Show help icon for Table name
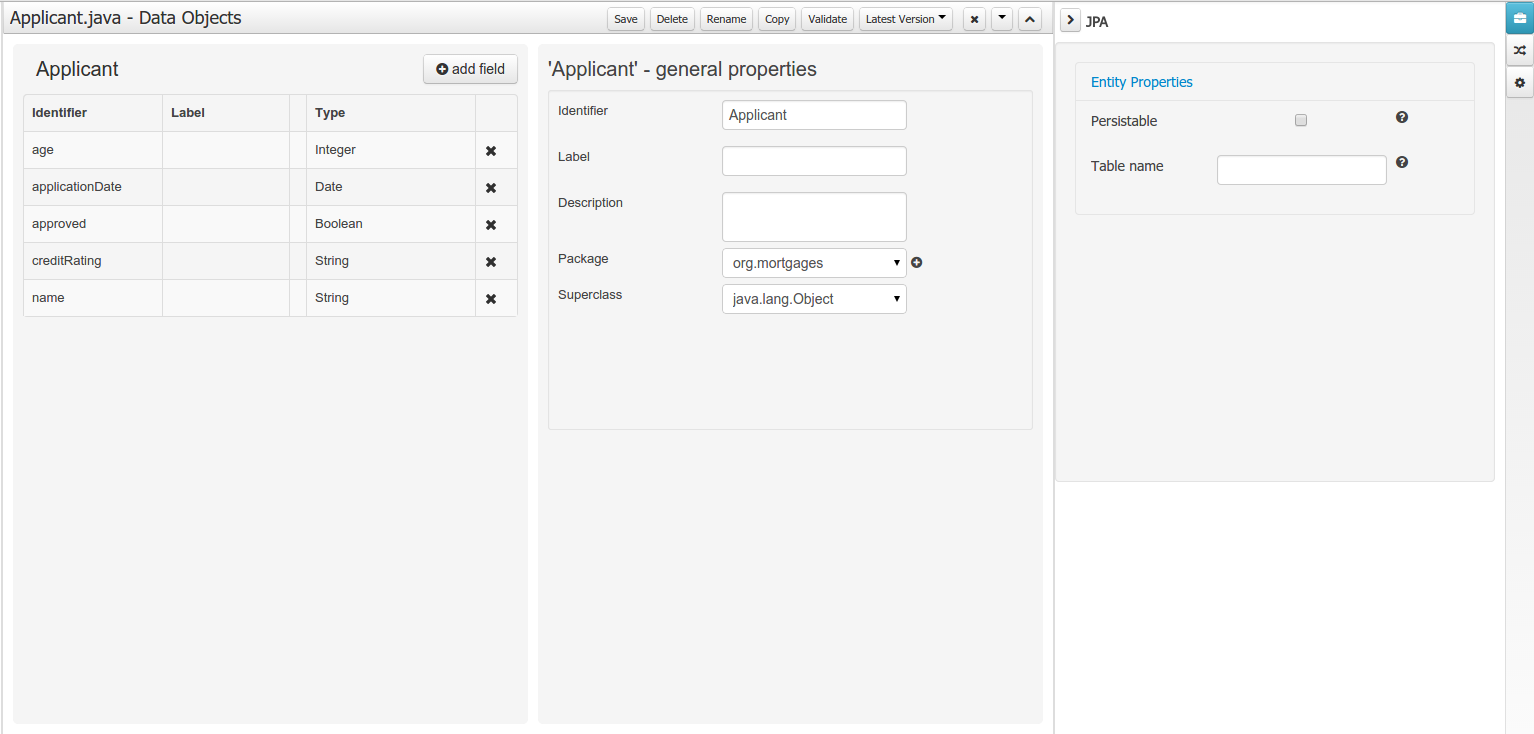This screenshot has width=1534, height=734. pos(1402,162)
